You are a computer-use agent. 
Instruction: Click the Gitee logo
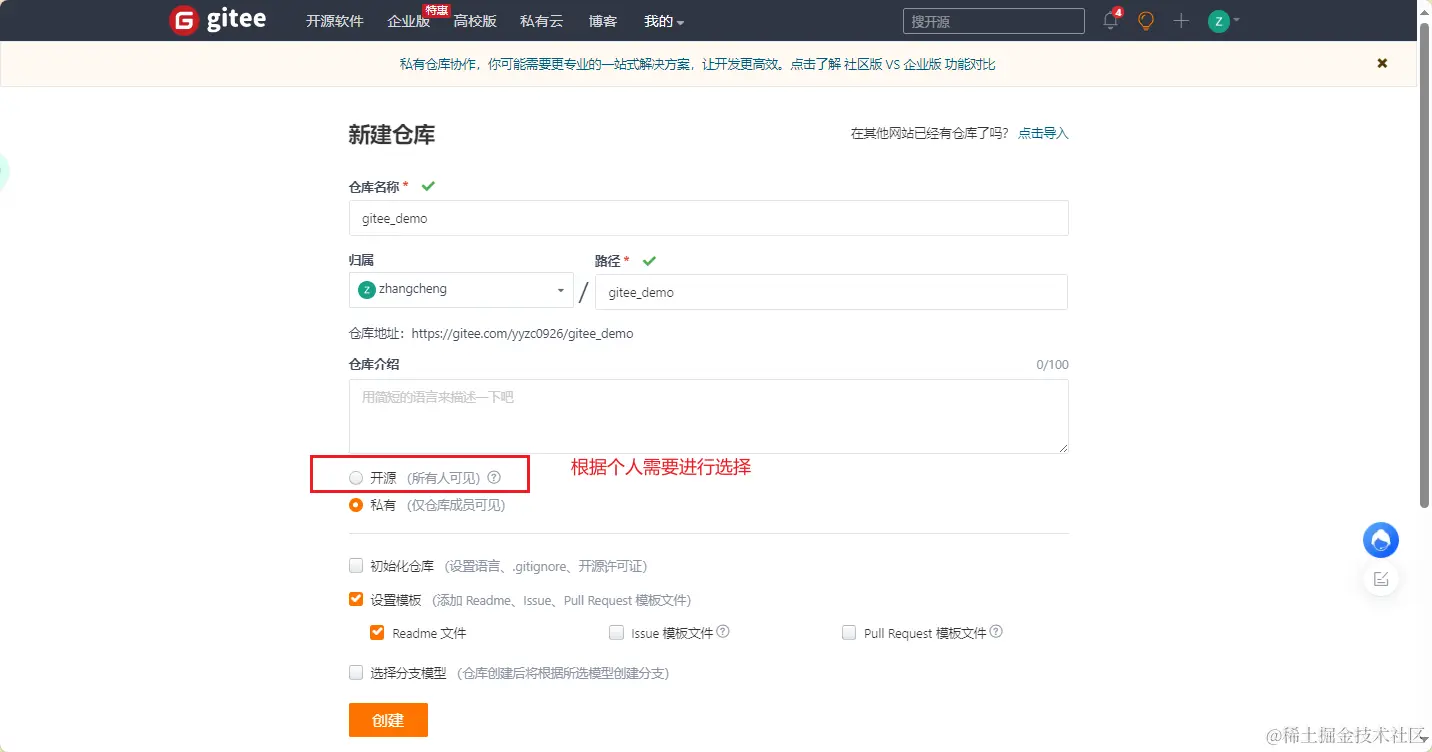(x=218, y=20)
